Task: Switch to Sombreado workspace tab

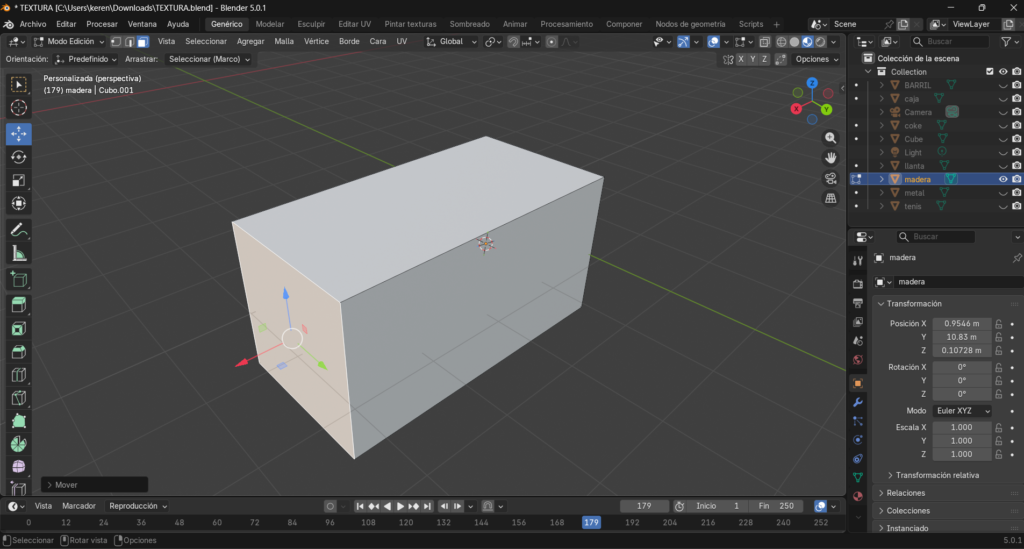Action: pos(469,24)
